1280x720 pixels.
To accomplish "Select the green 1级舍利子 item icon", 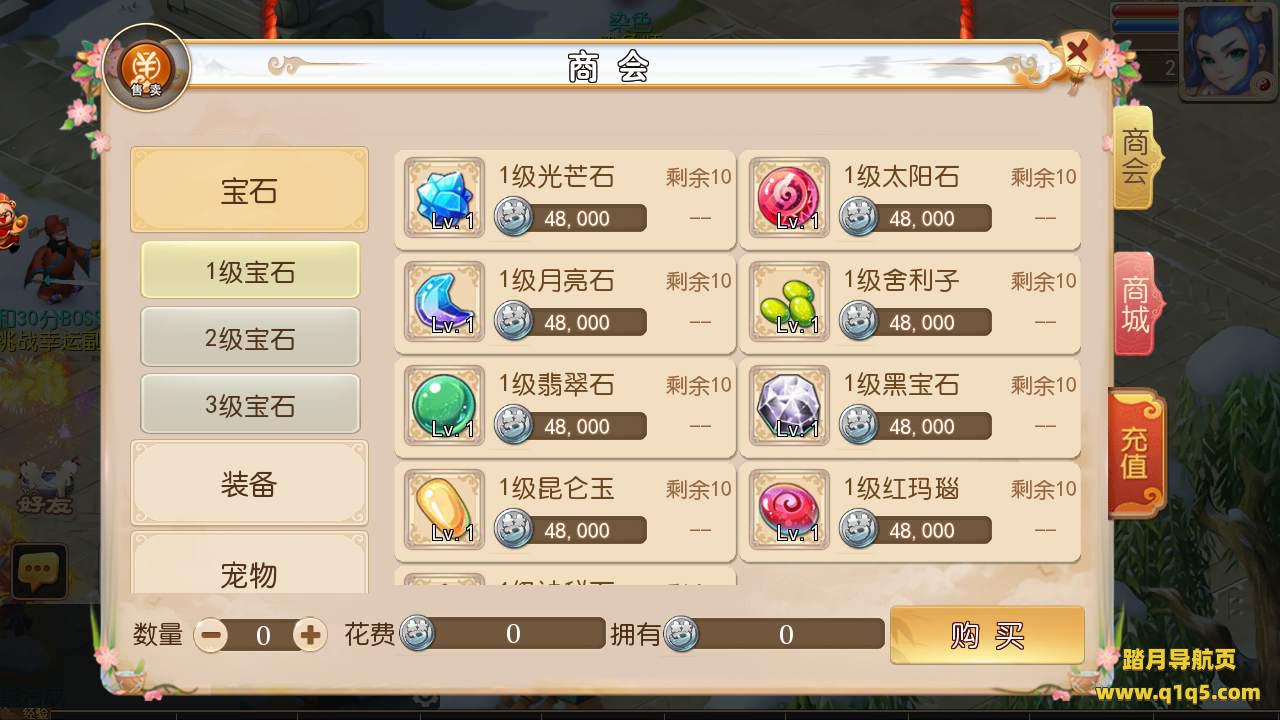I will click(789, 302).
